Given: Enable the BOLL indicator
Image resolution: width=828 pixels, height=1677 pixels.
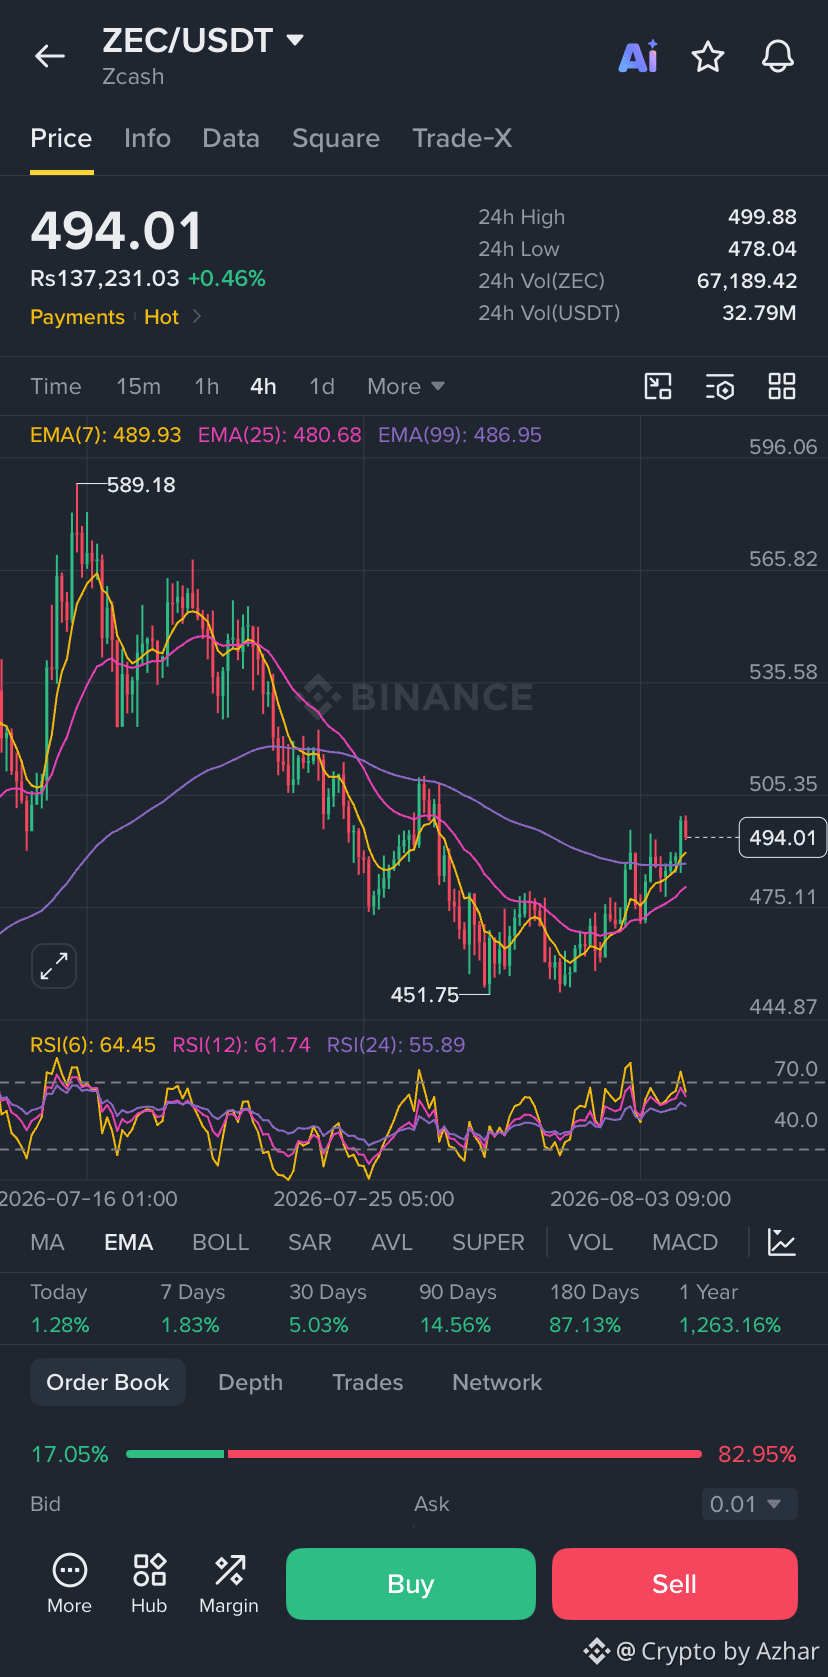Looking at the screenshot, I should [220, 1242].
